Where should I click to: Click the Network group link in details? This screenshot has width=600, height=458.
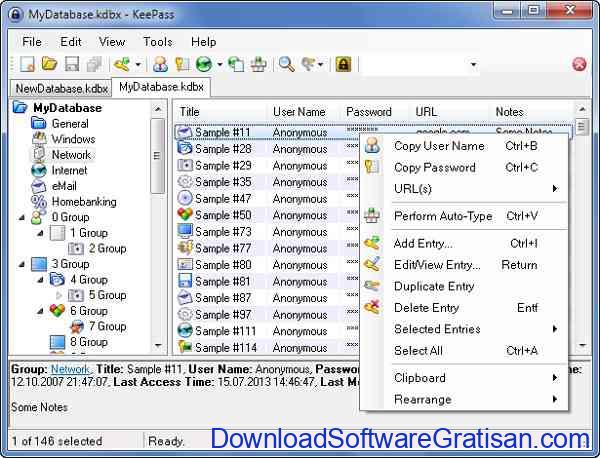70,369
